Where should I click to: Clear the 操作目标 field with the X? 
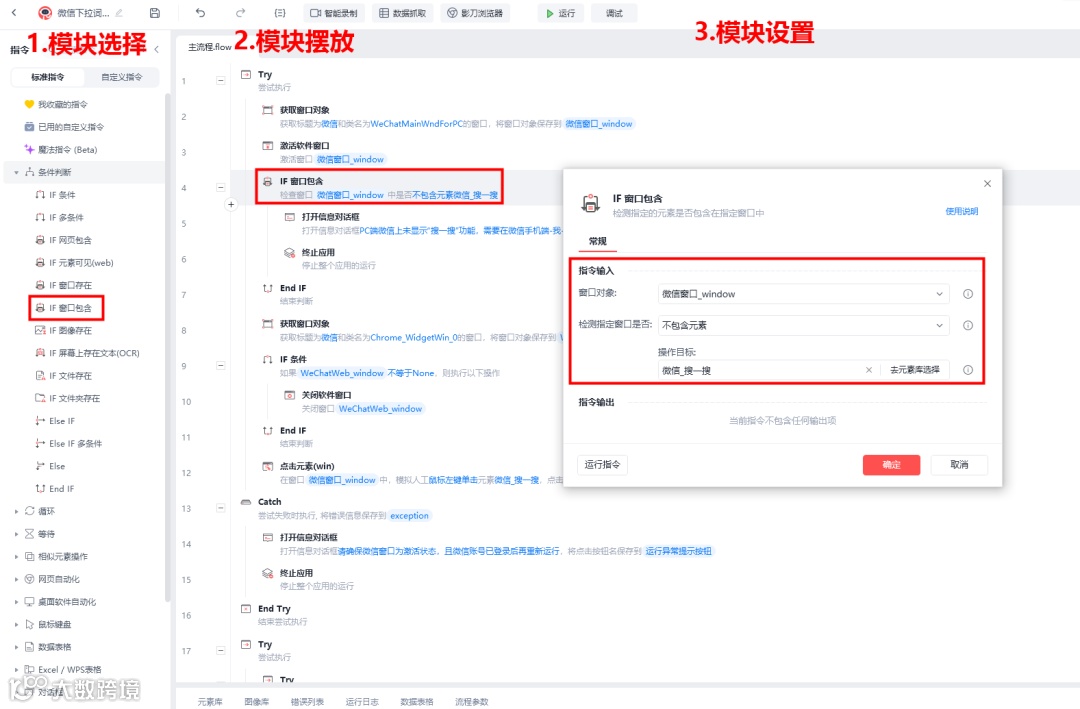pos(869,370)
